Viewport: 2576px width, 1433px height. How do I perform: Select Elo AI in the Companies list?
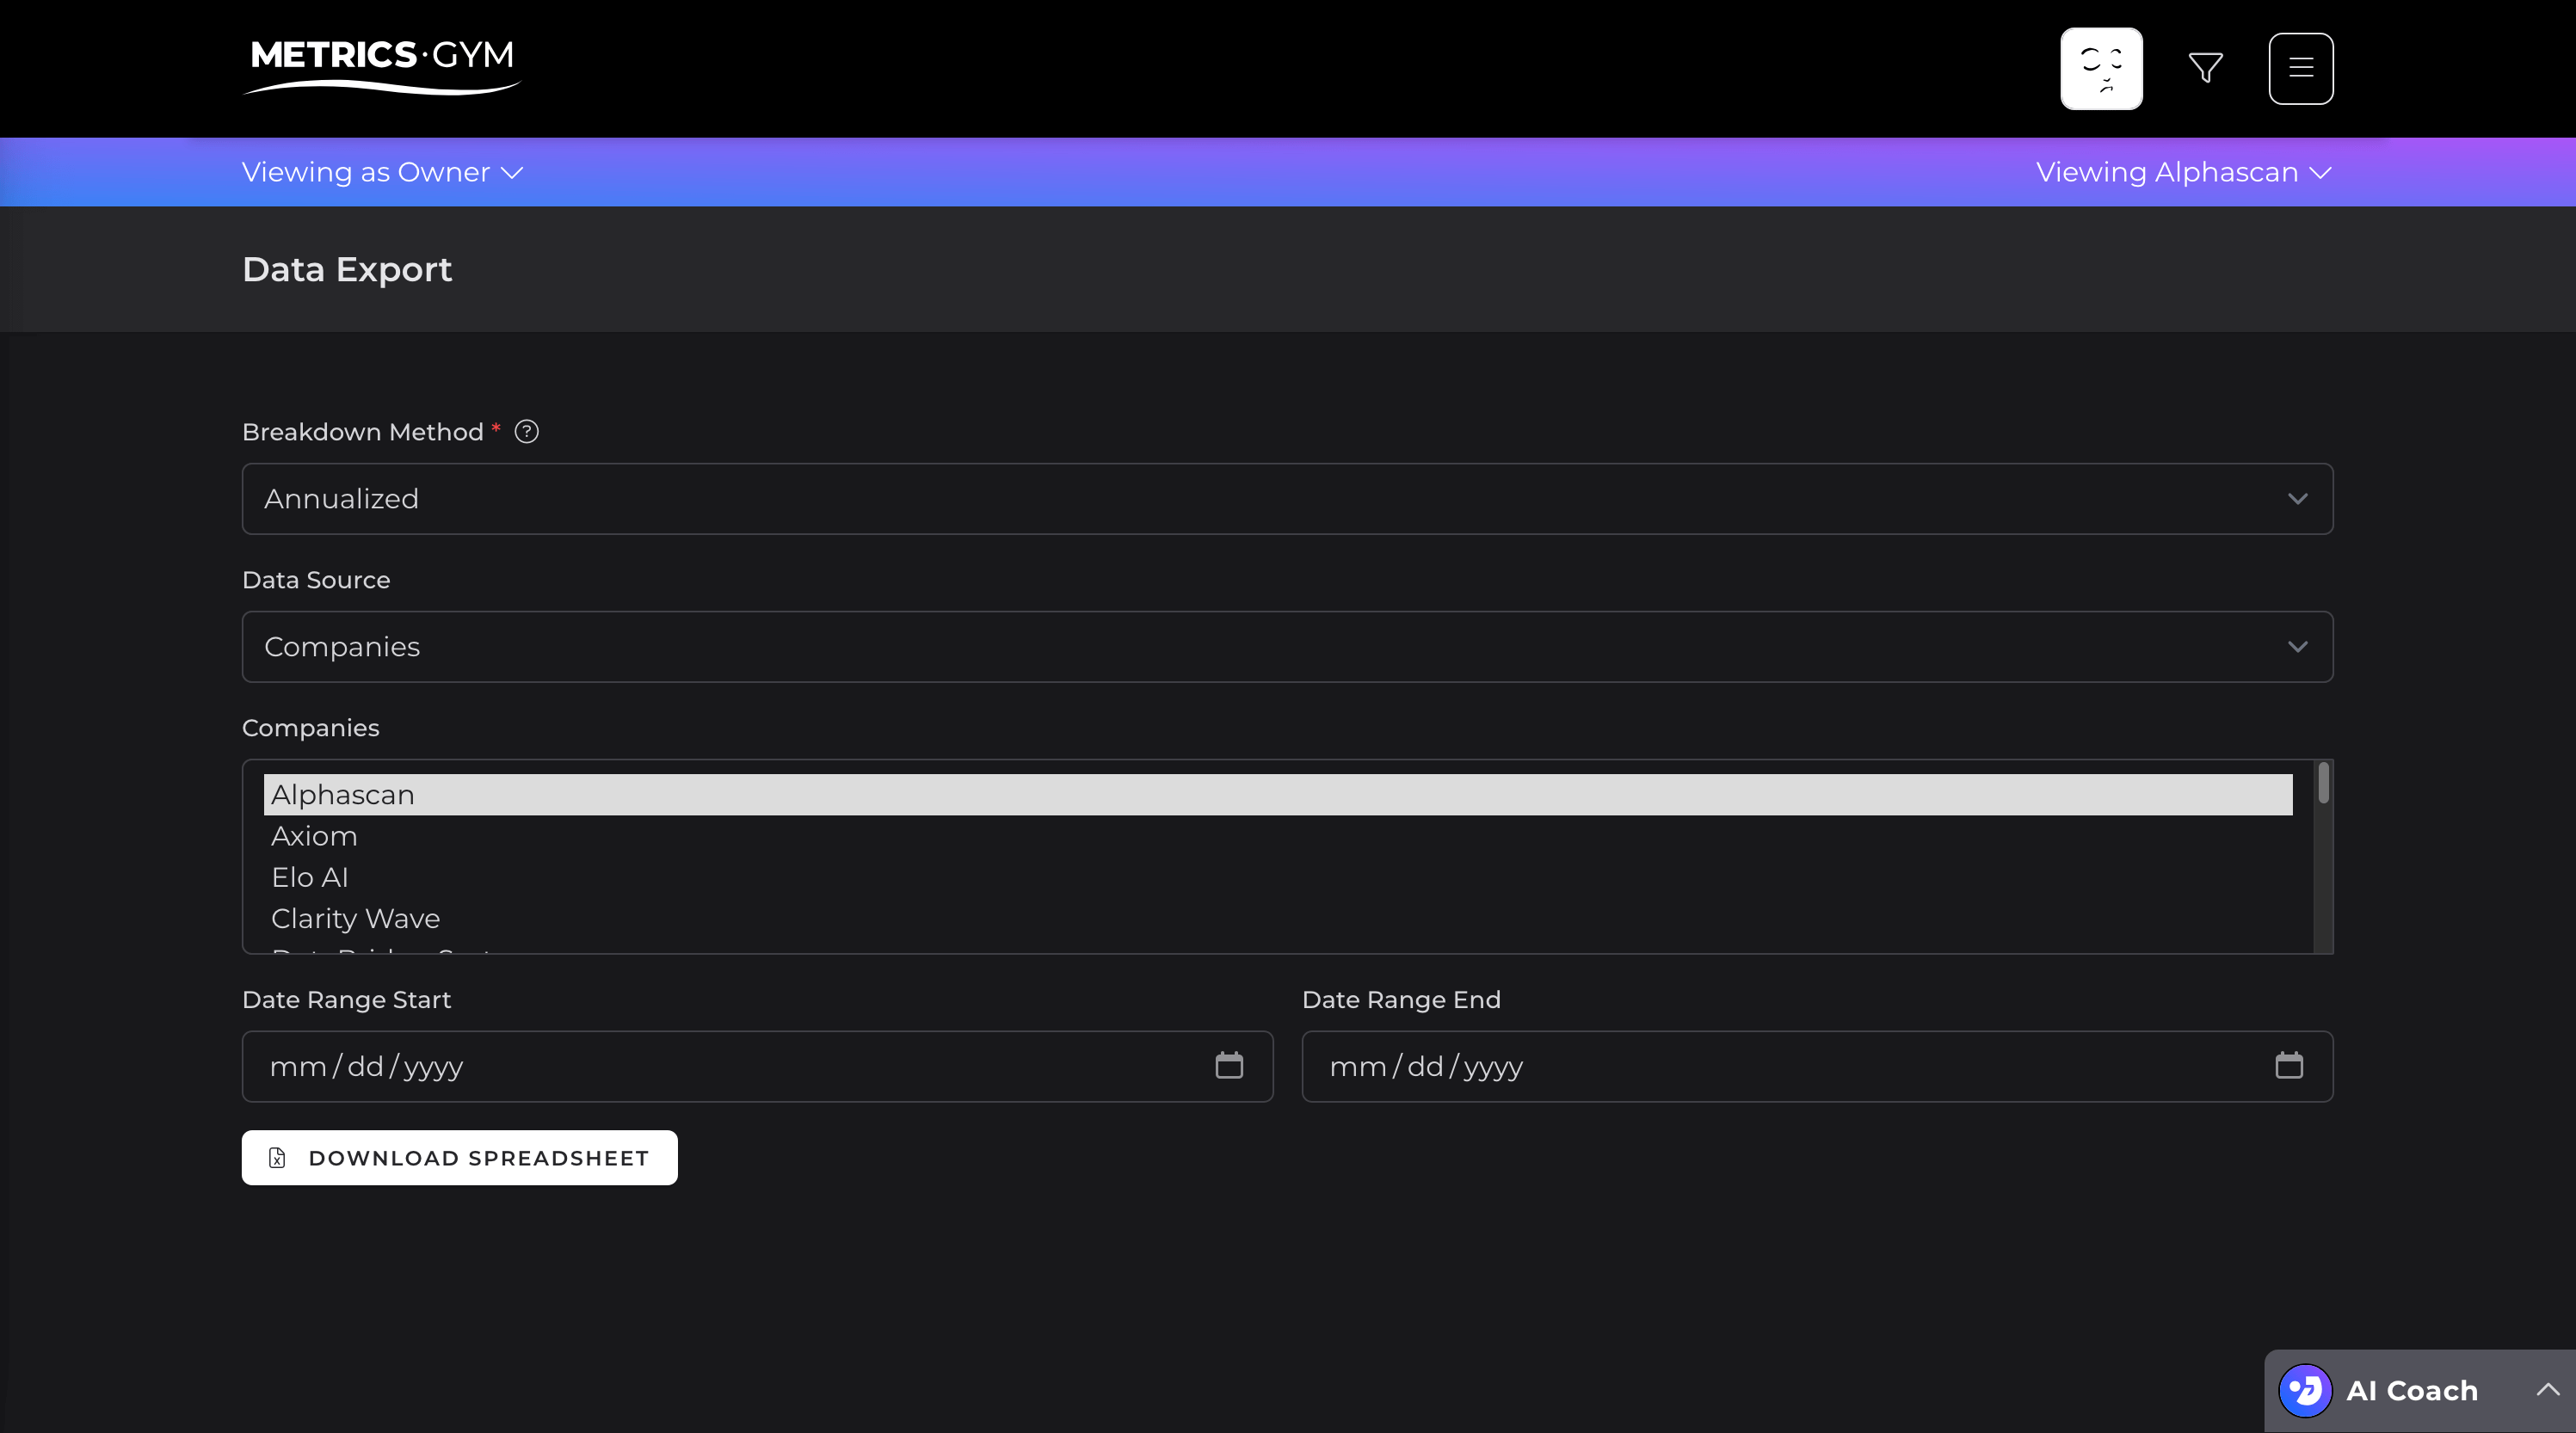(x=1277, y=877)
